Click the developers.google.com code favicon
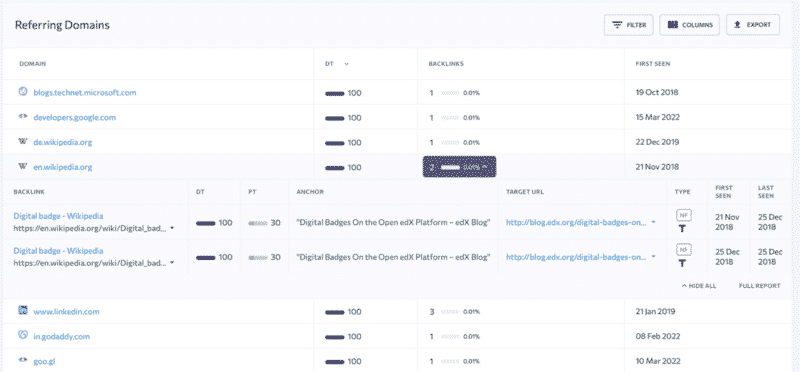 [22, 117]
